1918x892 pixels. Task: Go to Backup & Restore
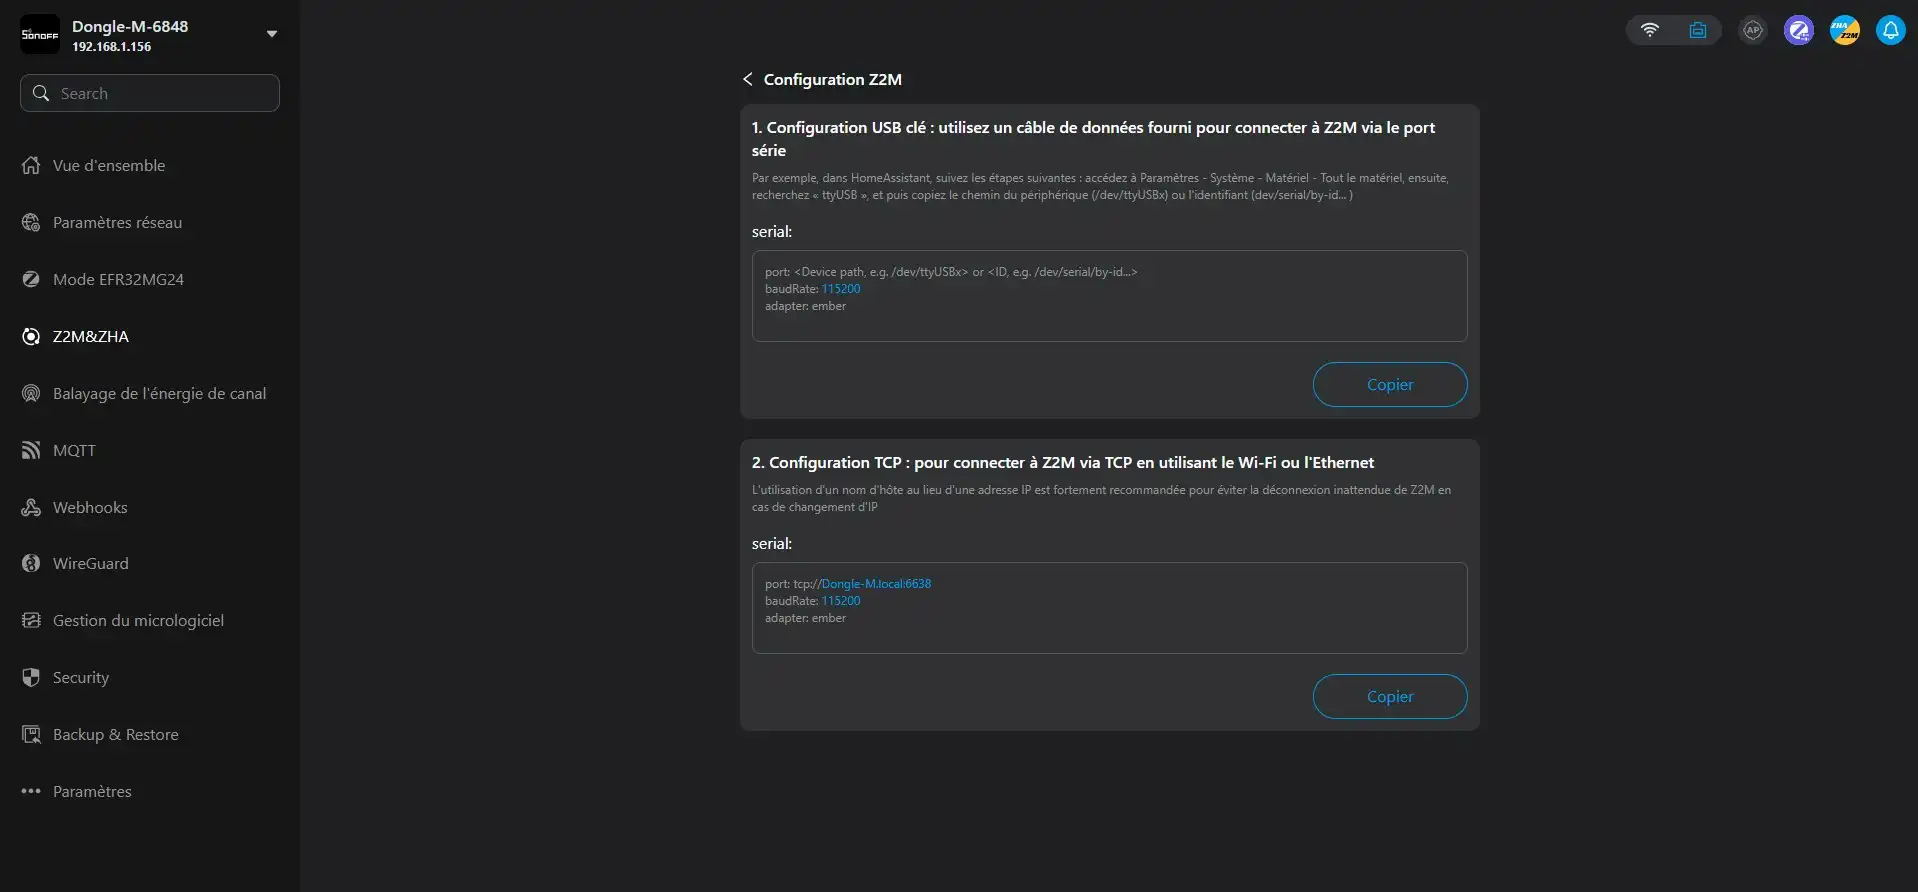115,734
